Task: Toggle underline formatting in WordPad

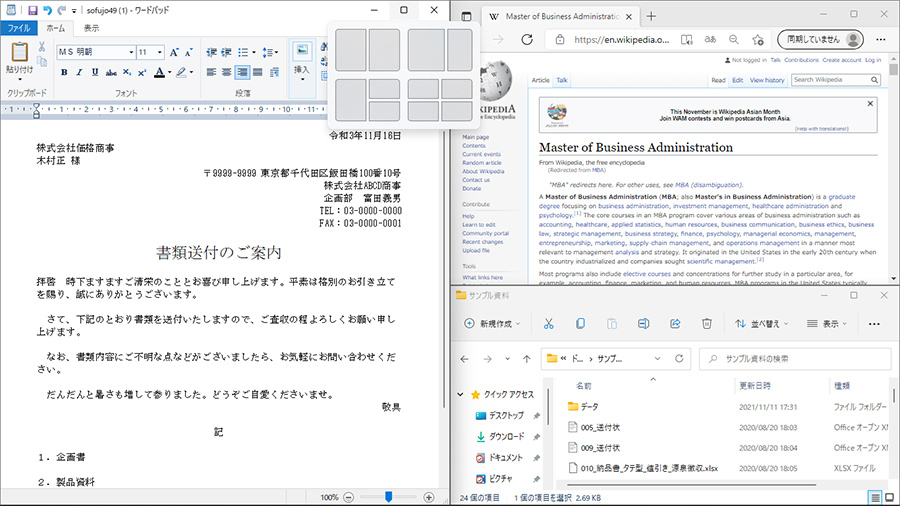Action: 96,72
